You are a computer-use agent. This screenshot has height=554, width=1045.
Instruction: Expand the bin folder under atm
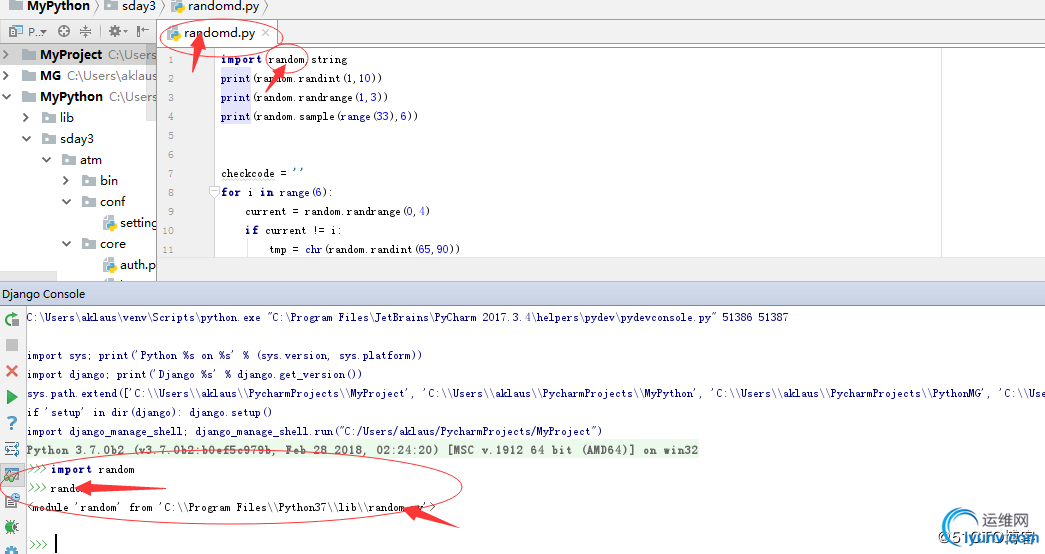tap(65, 181)
